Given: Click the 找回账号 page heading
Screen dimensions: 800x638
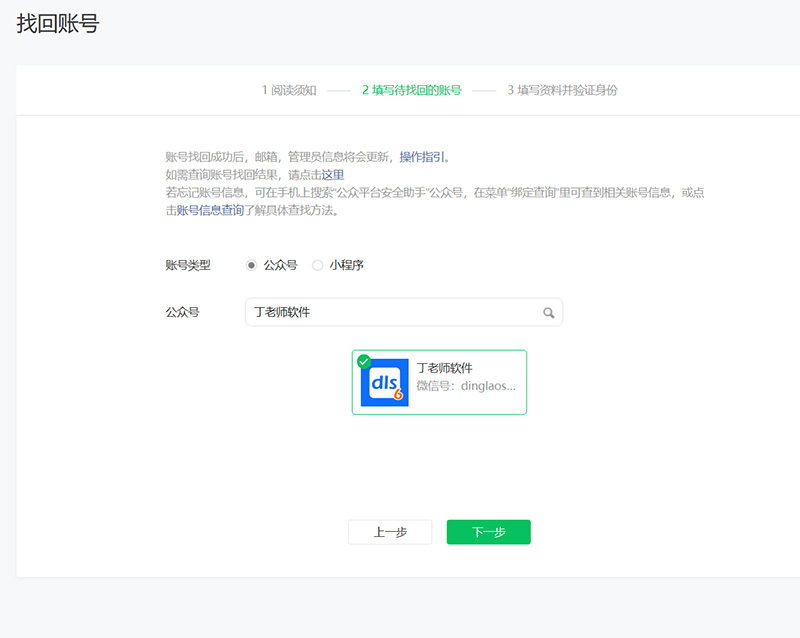Looking at the screenshot, I should click(58, 25).
